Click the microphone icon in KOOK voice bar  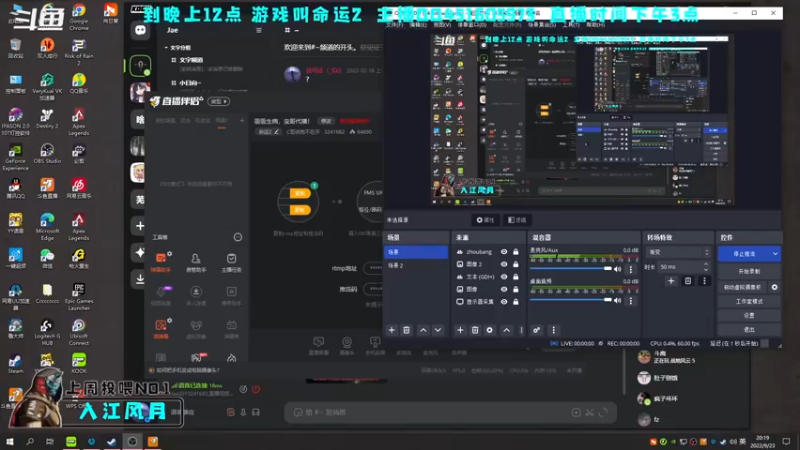coord(243,412)
